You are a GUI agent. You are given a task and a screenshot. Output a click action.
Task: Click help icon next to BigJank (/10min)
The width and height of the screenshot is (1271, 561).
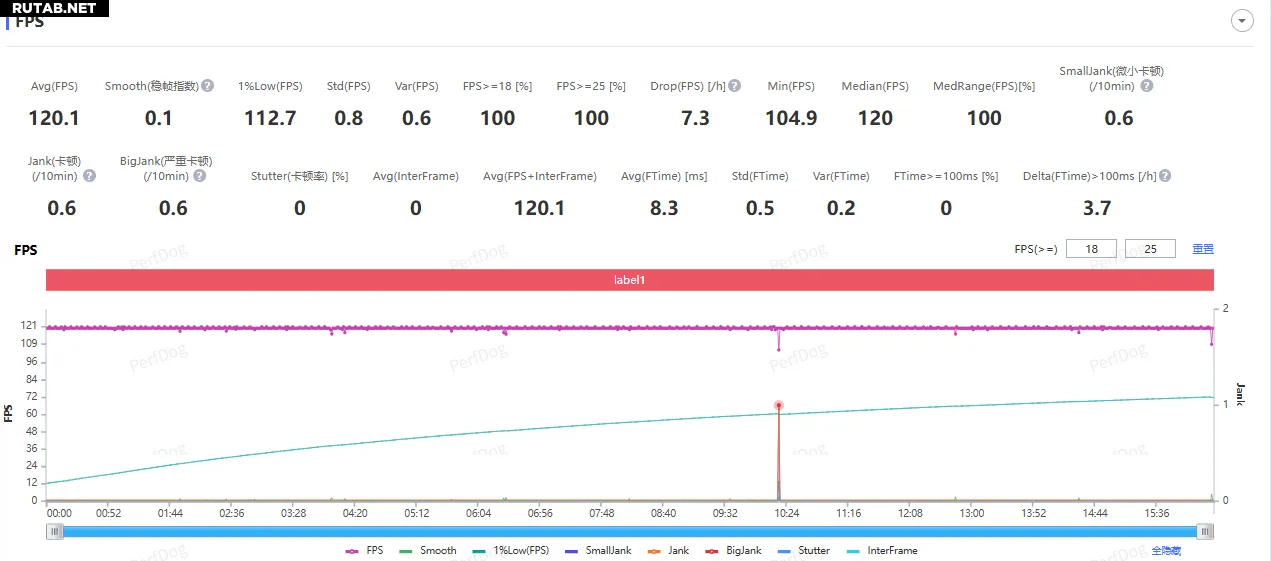coord(200,176)
